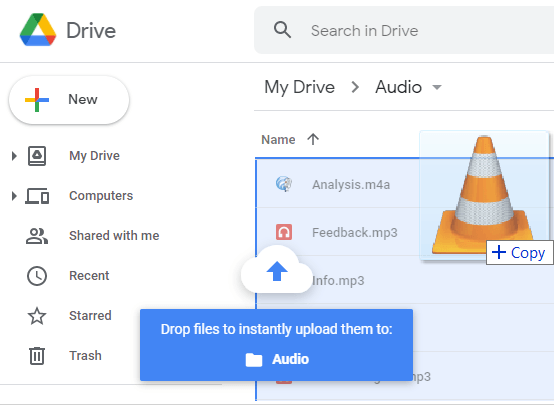This screenshot has height=405, width=554.
Task: Click the Shared with me people icon
Action: 37,236
